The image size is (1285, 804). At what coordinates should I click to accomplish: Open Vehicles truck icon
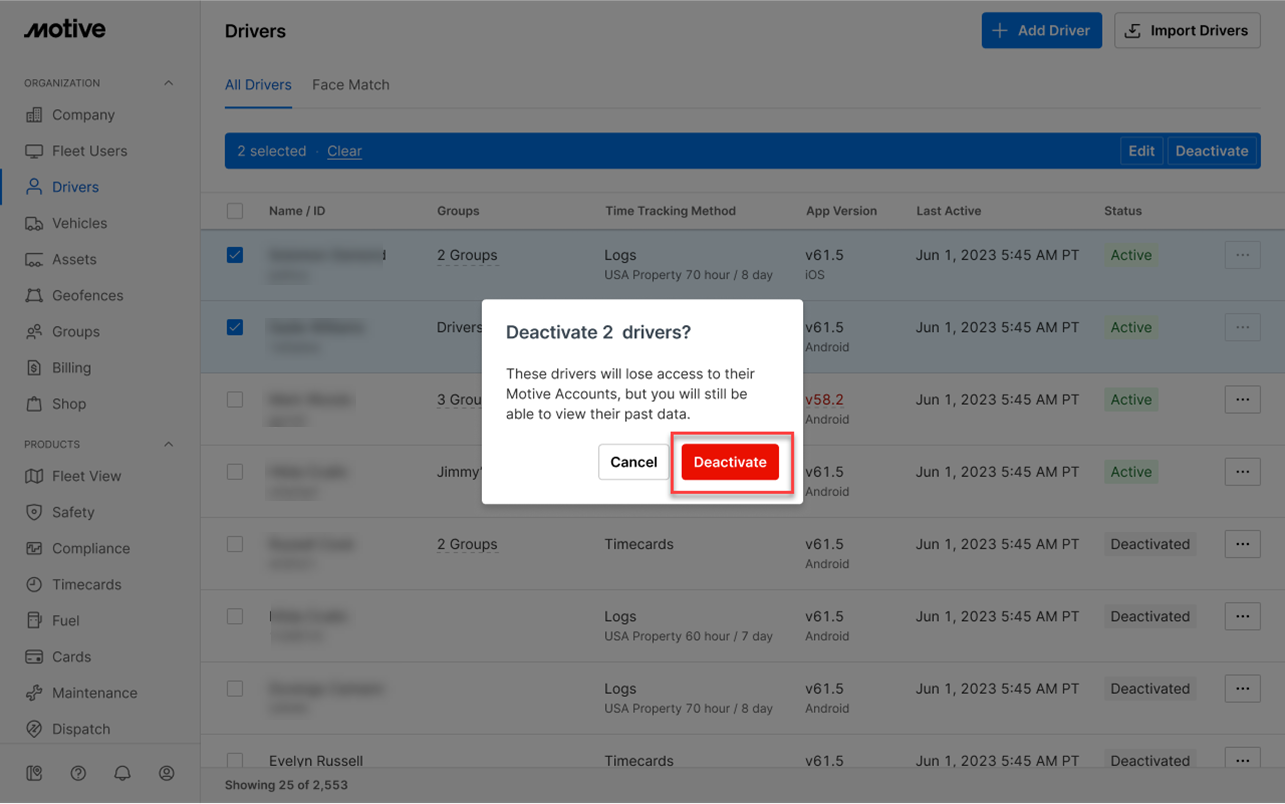tap(34, 223)
